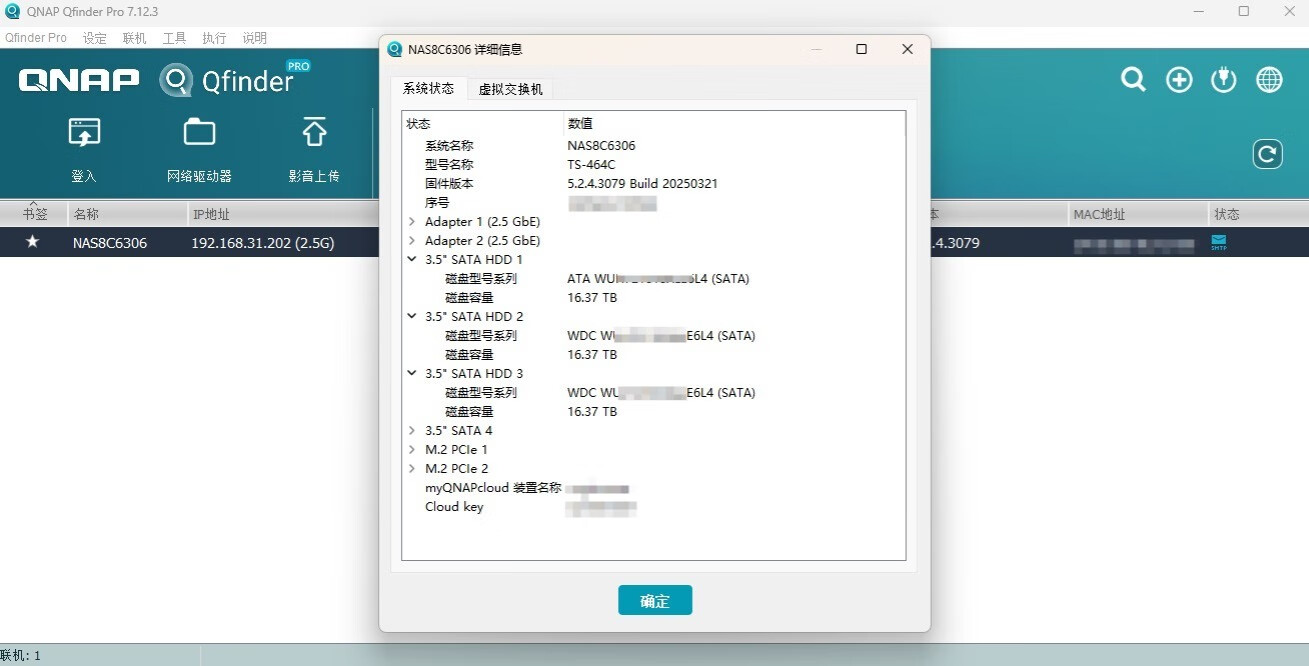Expand the 3.5" SATA 4 node
This screenshot has width=1309, height=666.
coord(412,431)
